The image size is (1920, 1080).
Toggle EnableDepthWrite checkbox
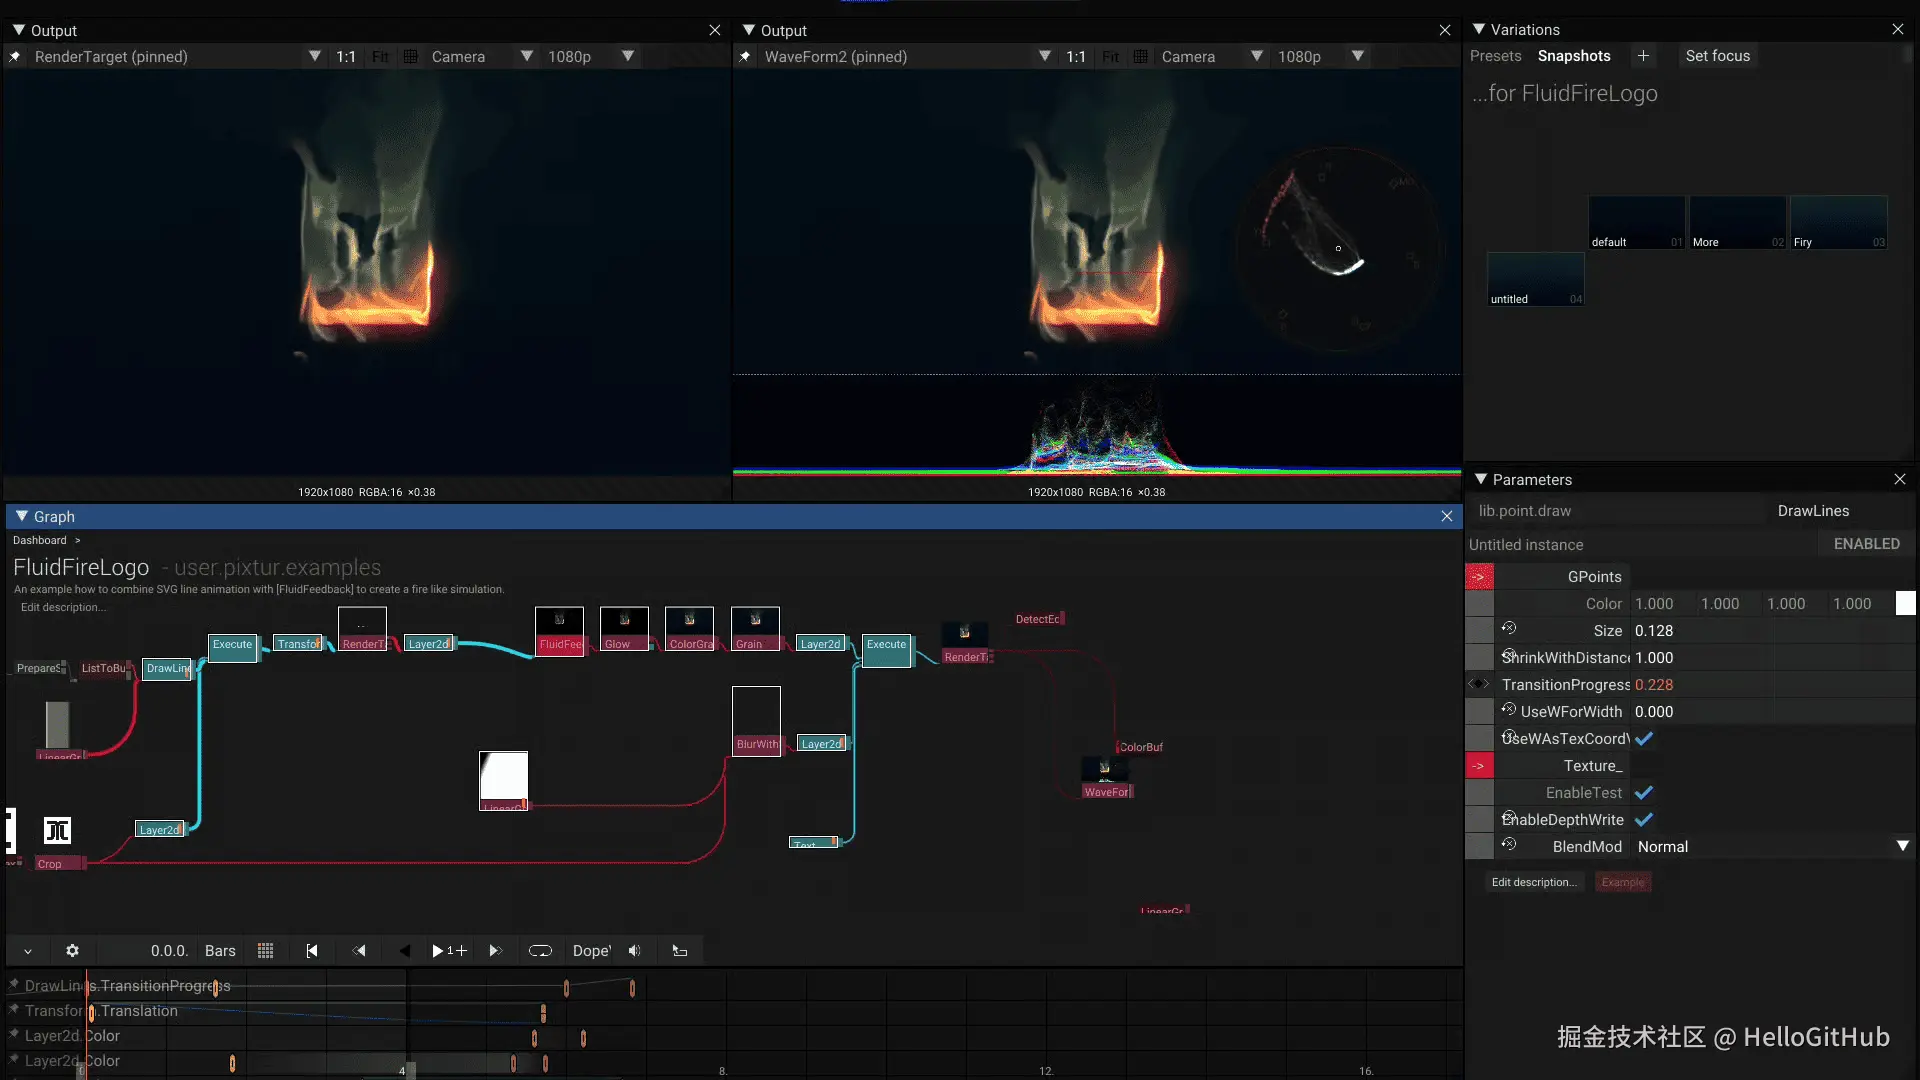1643,820
